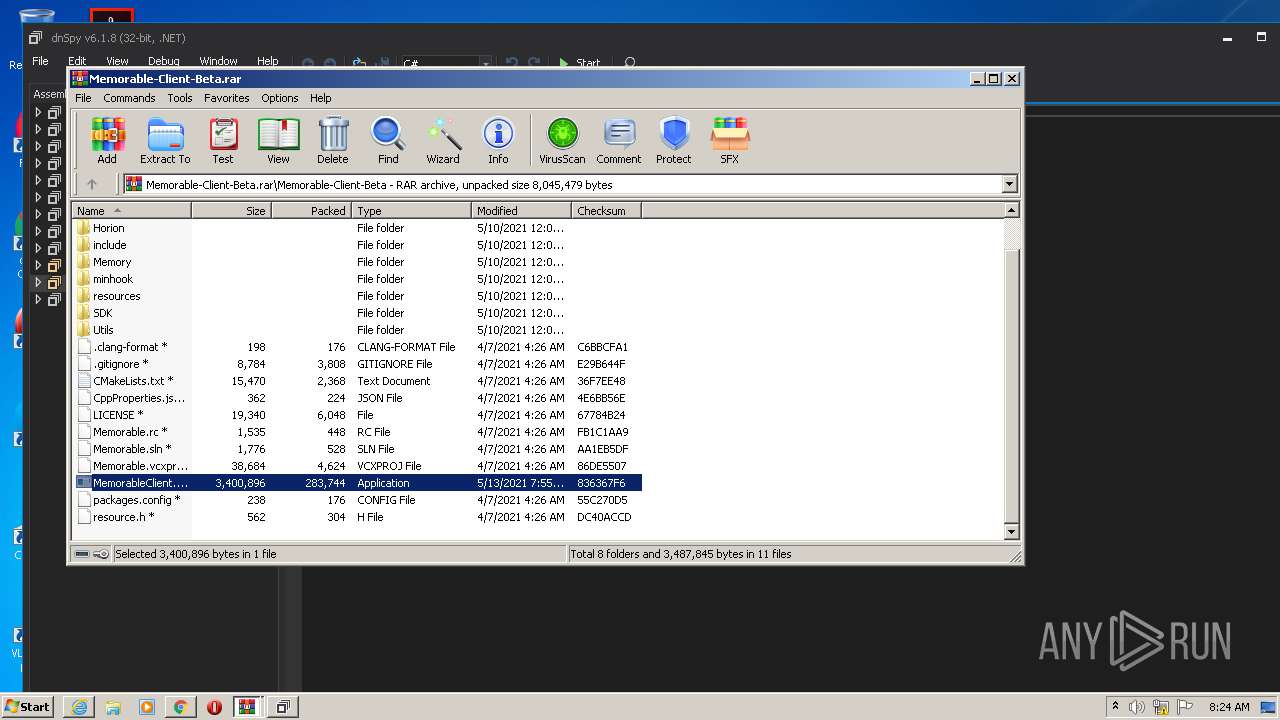Click the Find magnifier icon
1280x720 pixels.
click(x=388, y=140)
